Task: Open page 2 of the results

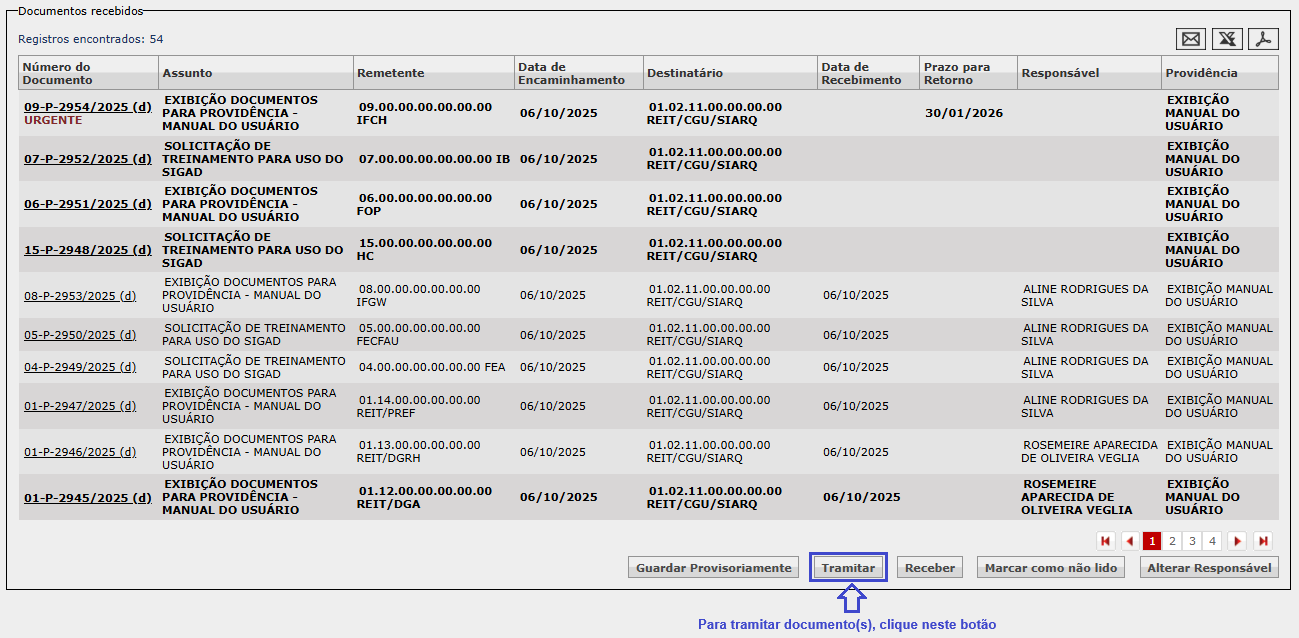Action: pos(1172,541)
